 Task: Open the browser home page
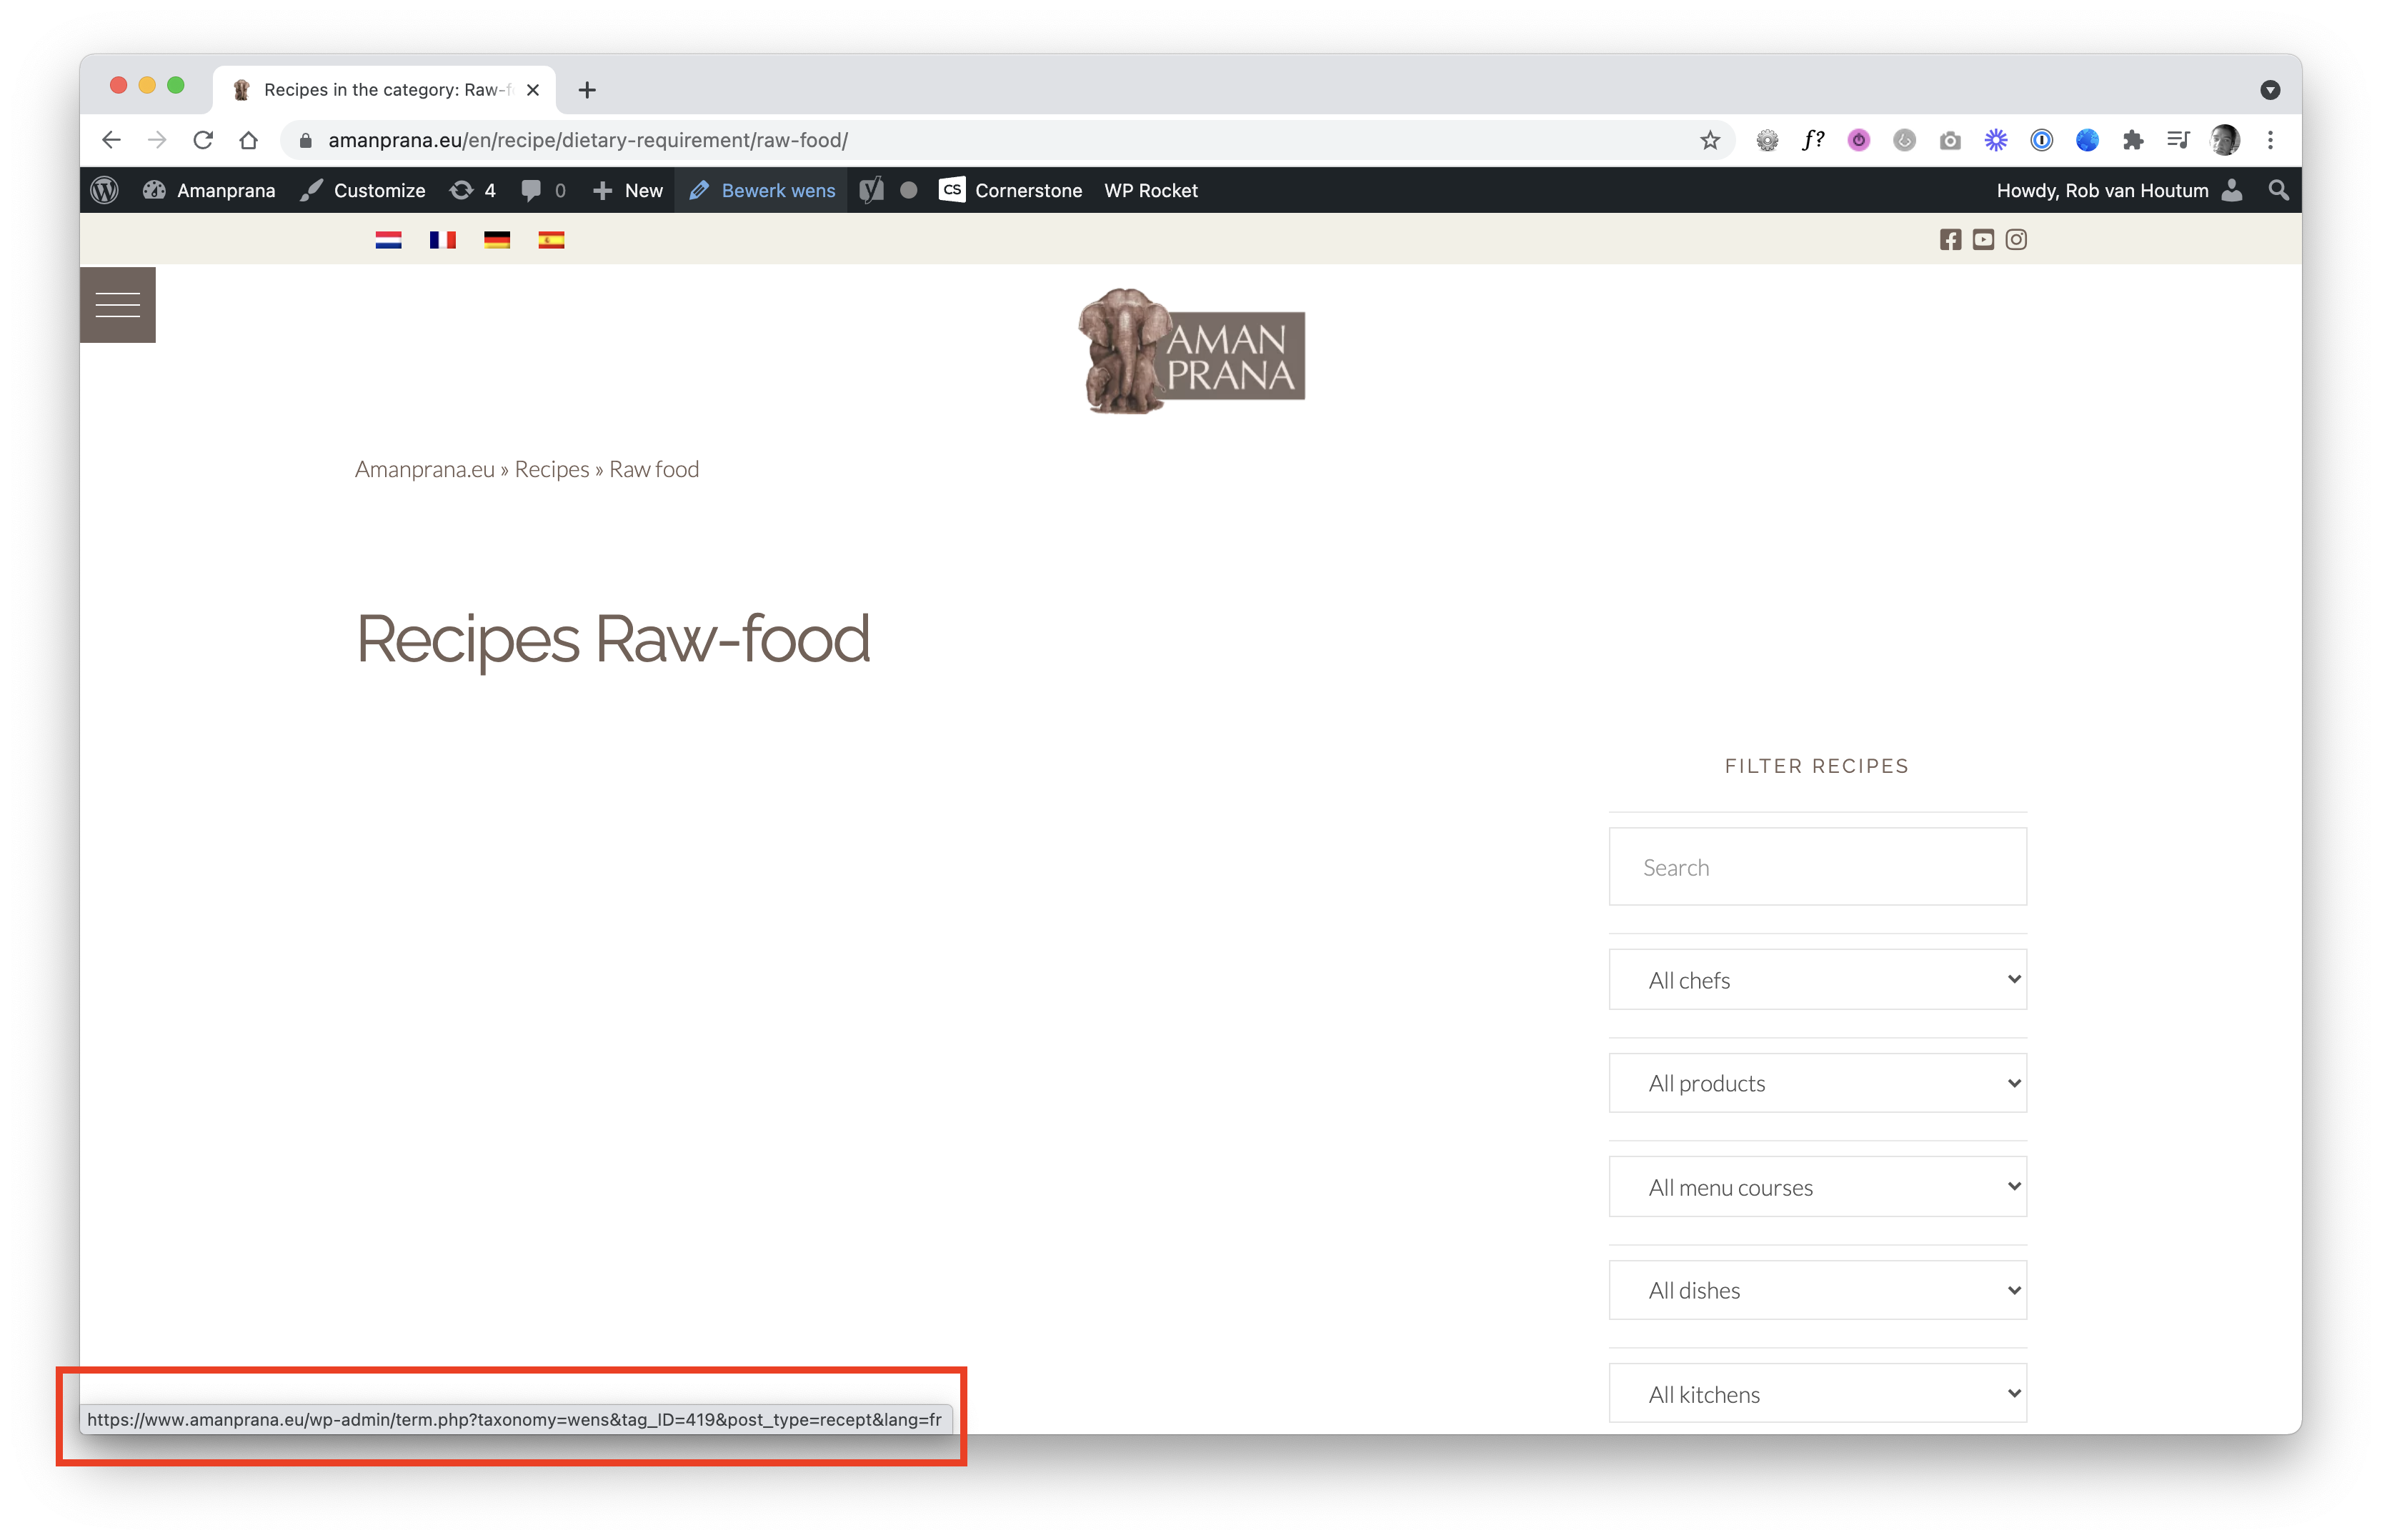pyautogui.click(x=249, y=140)
